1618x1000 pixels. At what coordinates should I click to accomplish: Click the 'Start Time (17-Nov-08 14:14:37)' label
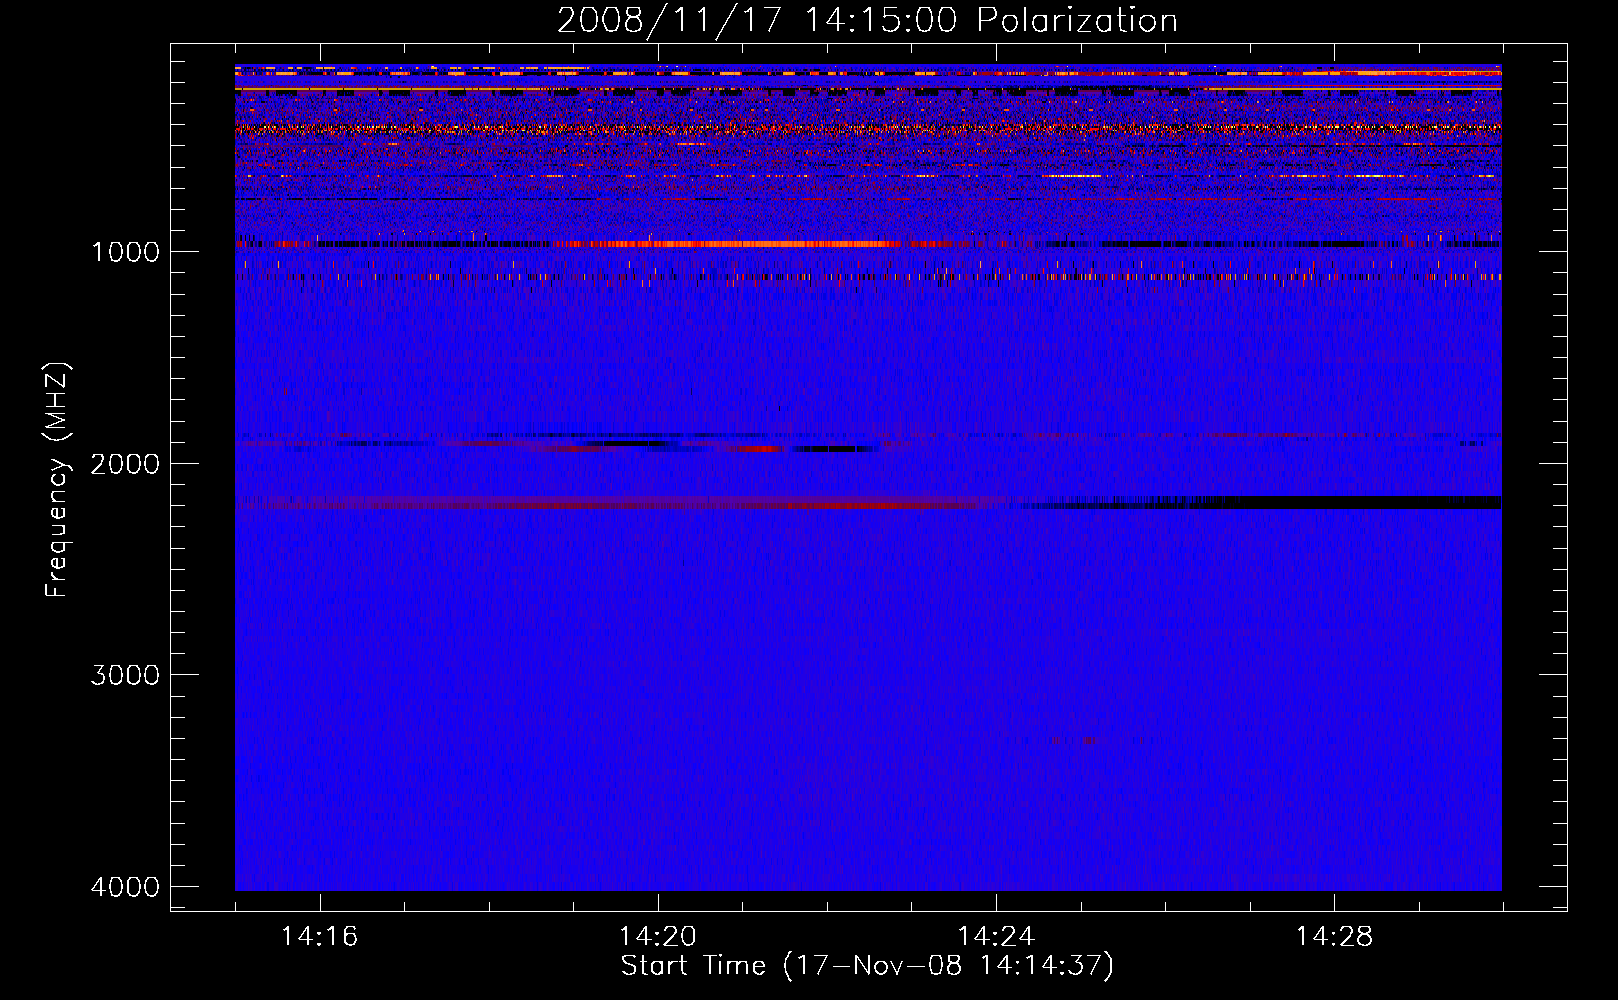click(x=867, y=966)
